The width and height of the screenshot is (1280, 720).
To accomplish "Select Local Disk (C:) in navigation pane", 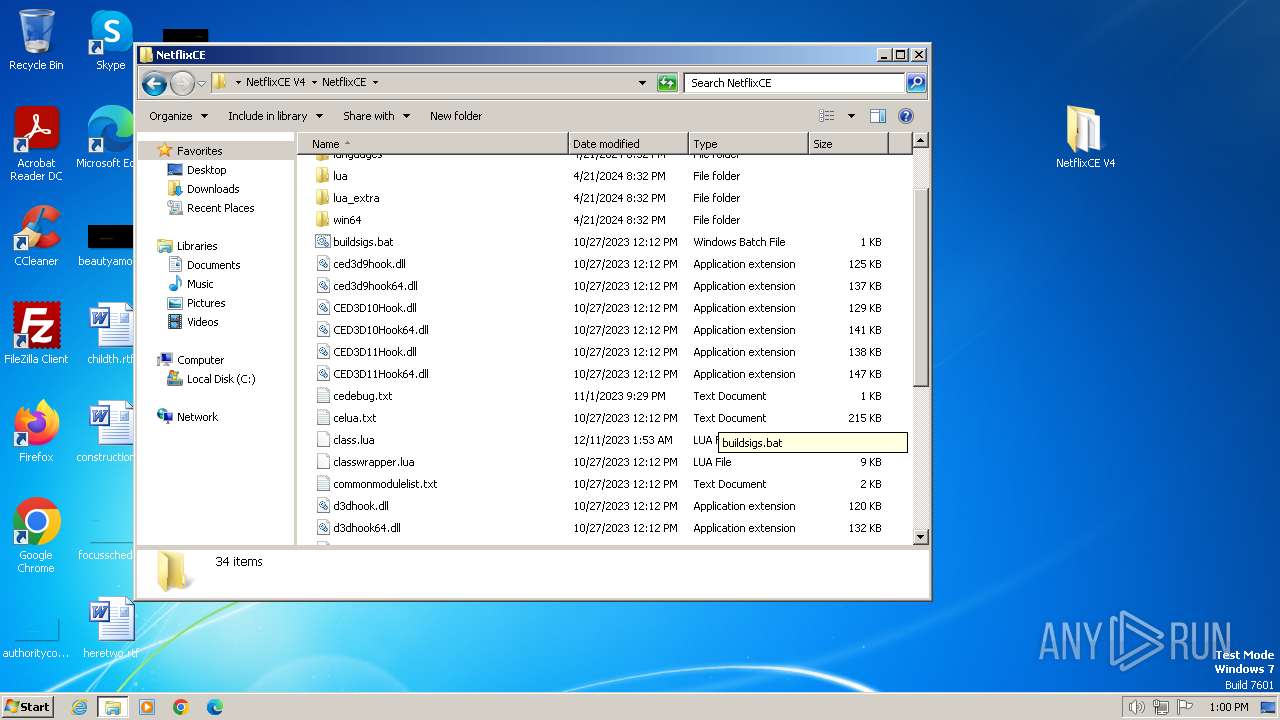I will pos(220,379).
